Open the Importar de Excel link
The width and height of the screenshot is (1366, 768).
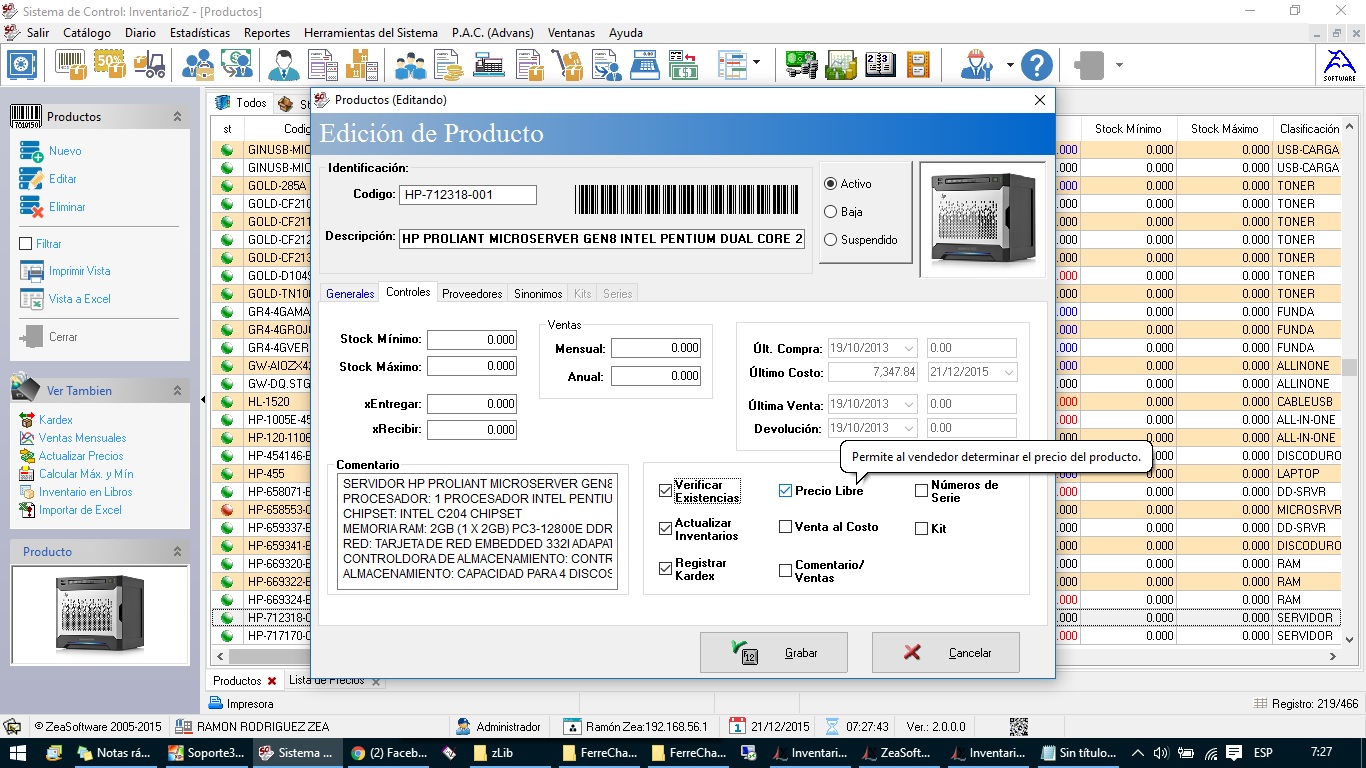point(80,510)
